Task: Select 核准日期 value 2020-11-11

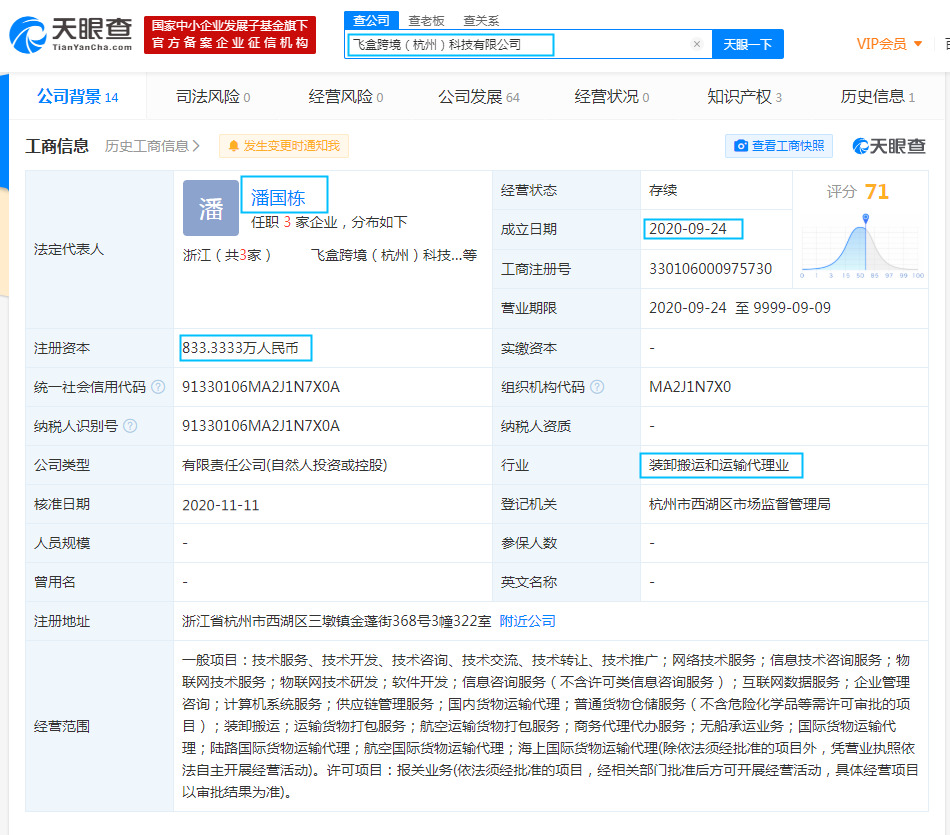Action: [x=221, y=505]
